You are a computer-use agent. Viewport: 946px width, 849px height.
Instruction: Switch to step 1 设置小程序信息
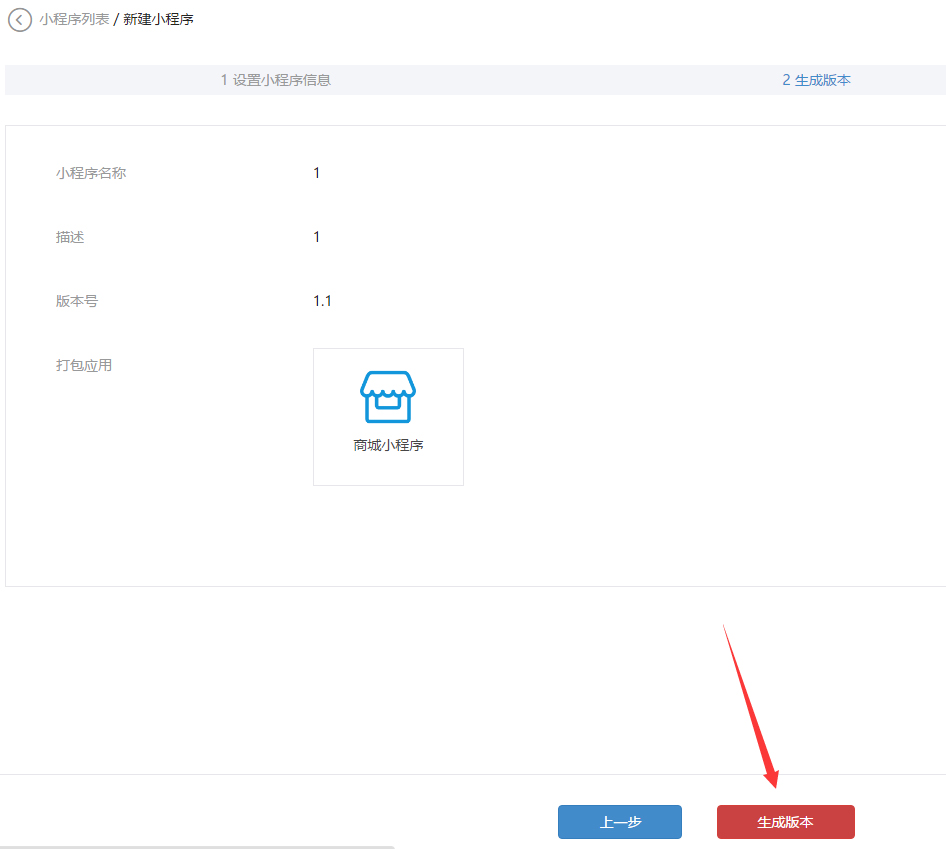(x=275, y=80)
